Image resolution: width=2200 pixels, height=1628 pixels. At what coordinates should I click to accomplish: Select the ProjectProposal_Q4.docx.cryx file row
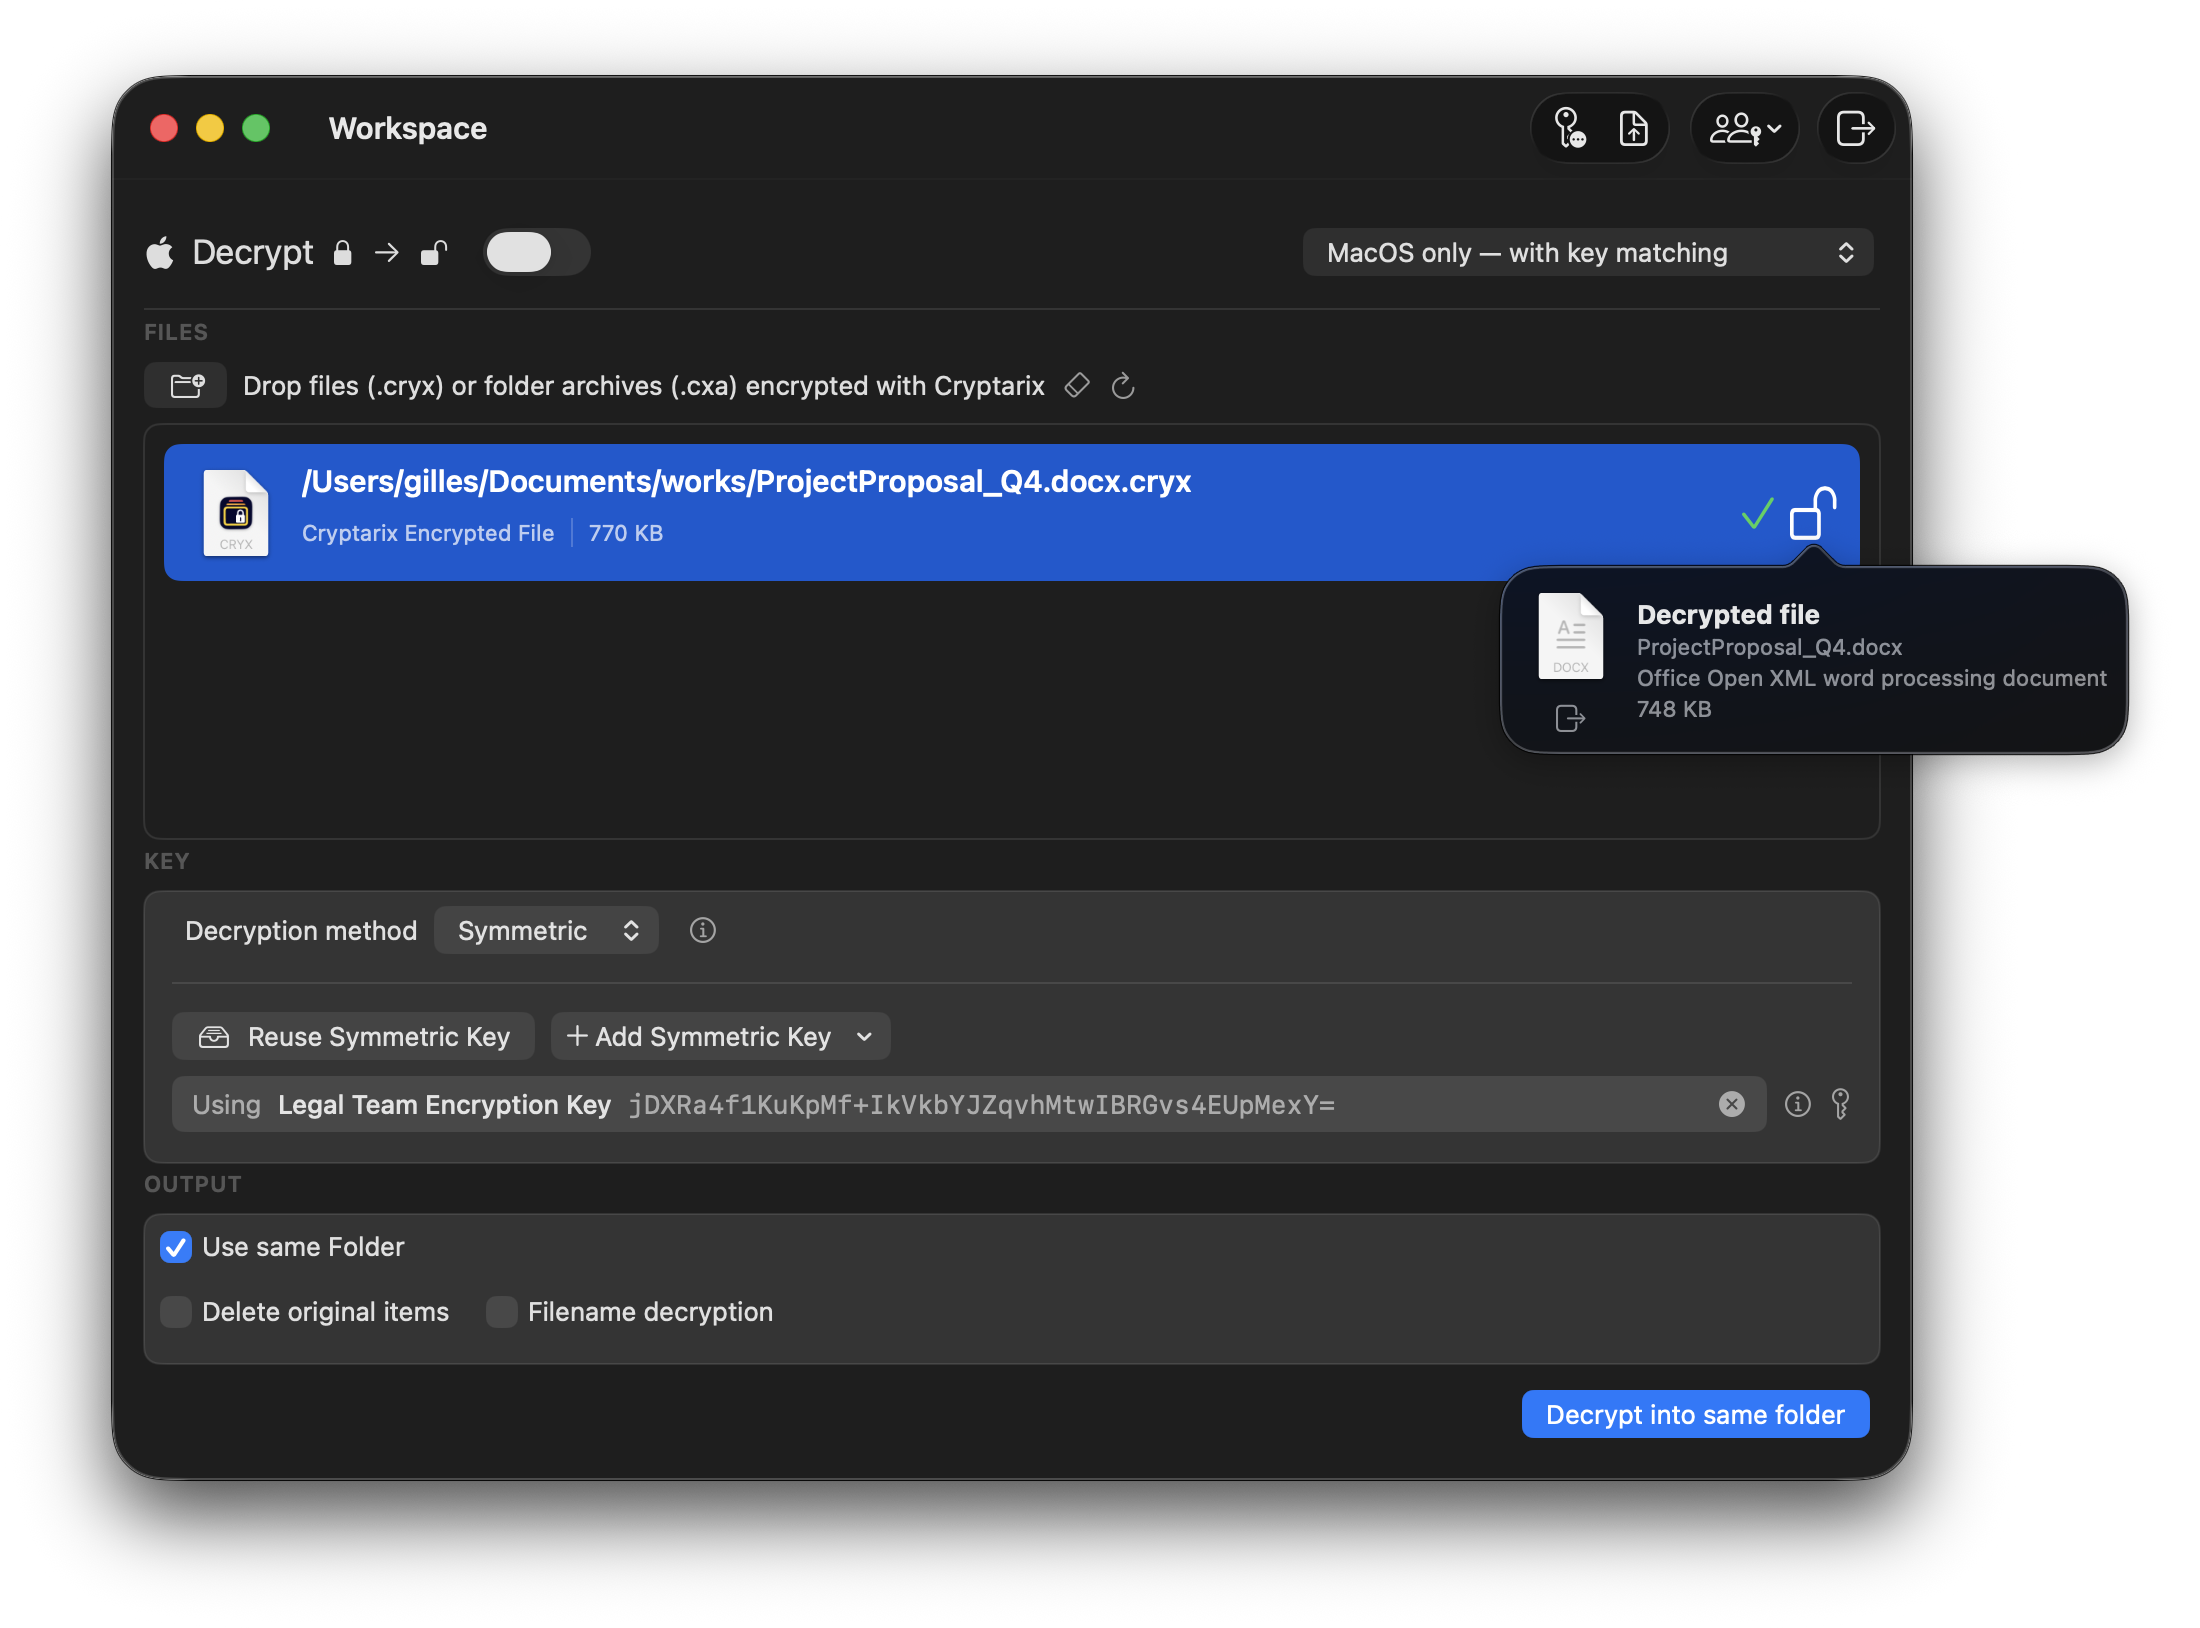(x=1012, y=512)
